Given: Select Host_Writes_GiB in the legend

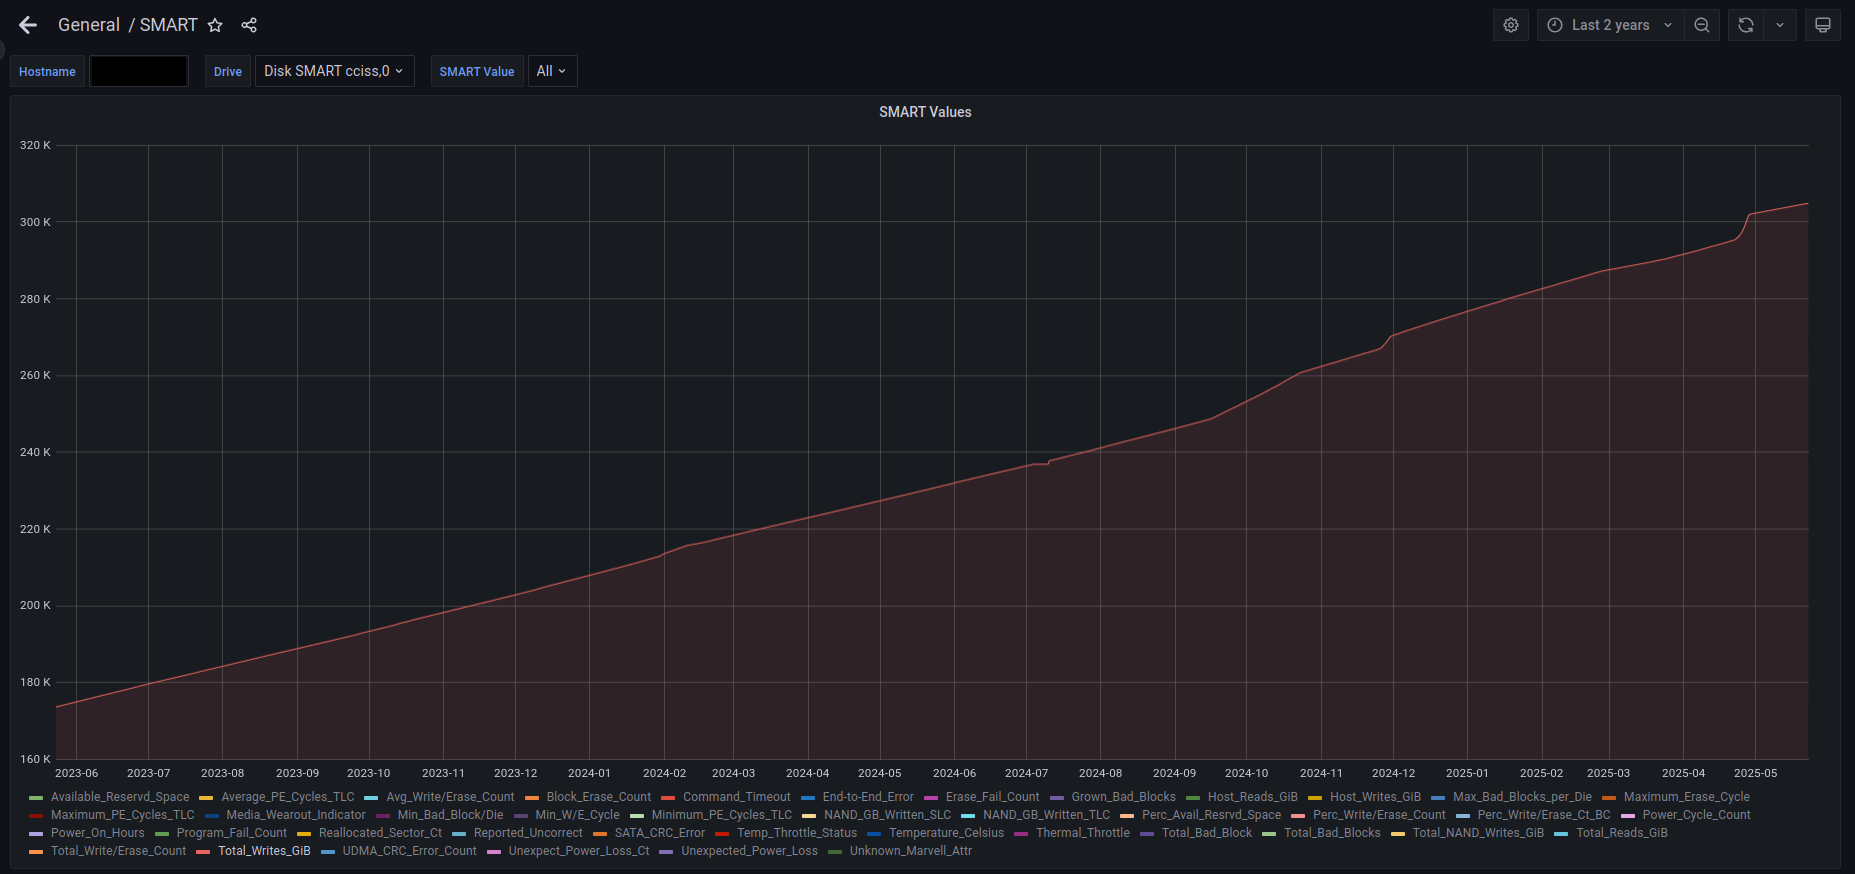Looking at the screenshot, I should 1375,797.
